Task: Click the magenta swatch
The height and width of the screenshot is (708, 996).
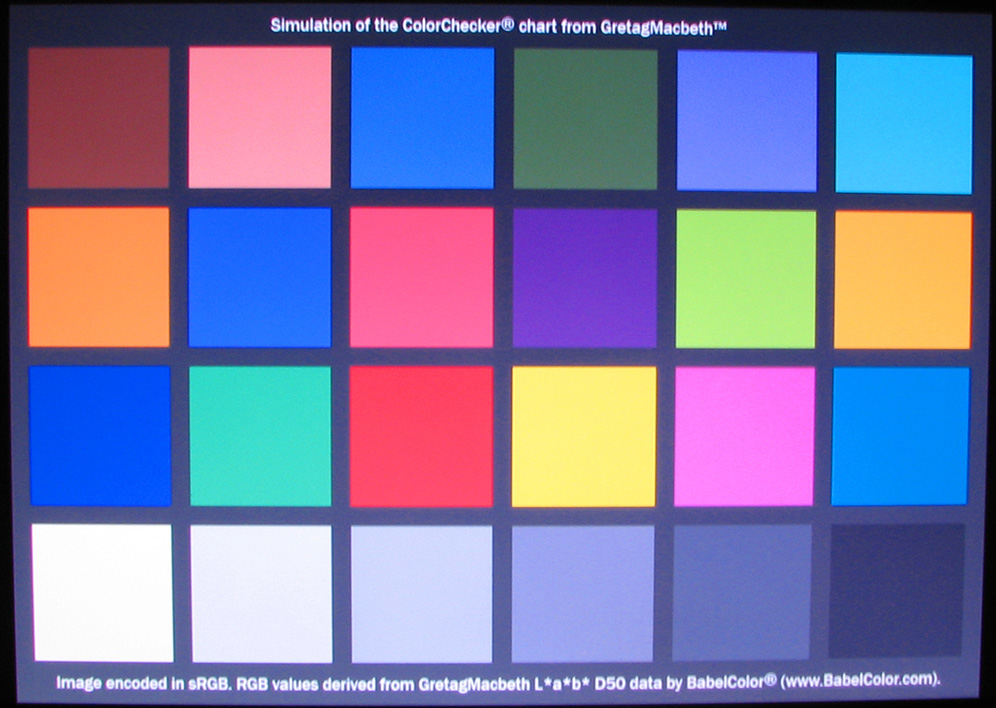Action: point(746,436)
